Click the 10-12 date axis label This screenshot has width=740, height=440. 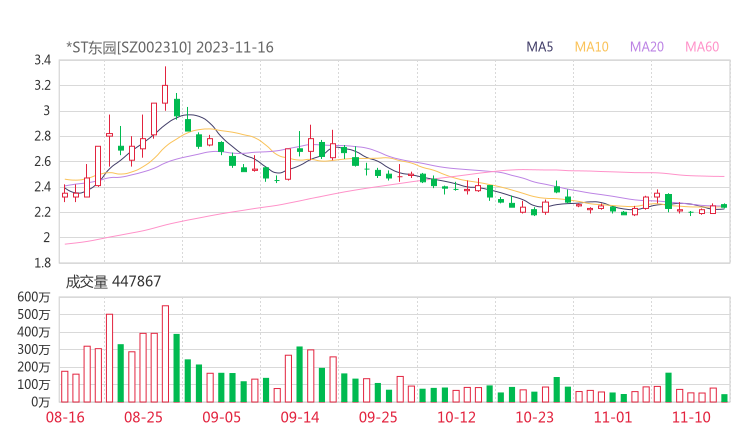click(x=456, y=417)
